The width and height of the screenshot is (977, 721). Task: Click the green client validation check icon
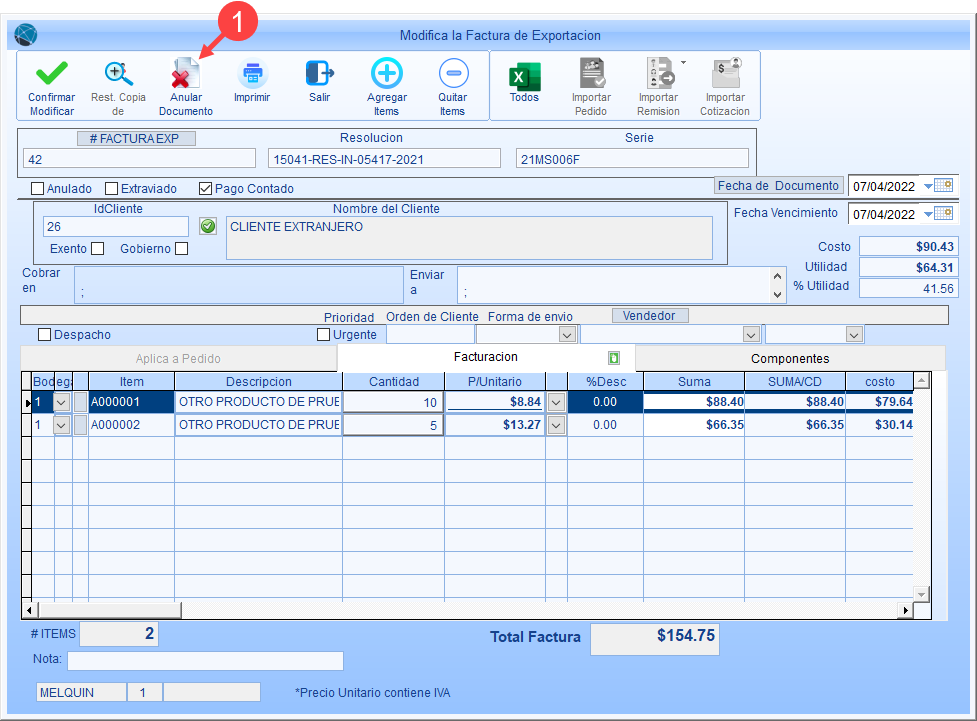[x=208, y=226]
